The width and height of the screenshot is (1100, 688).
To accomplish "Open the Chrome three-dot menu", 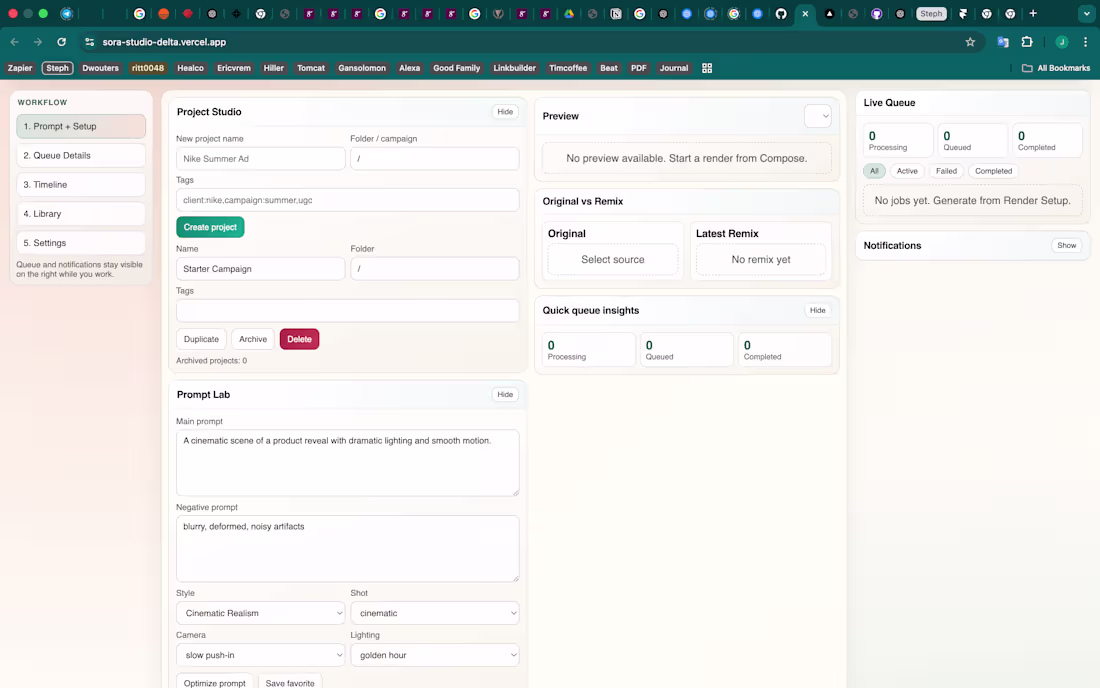I will click(x=1085, y=42).
